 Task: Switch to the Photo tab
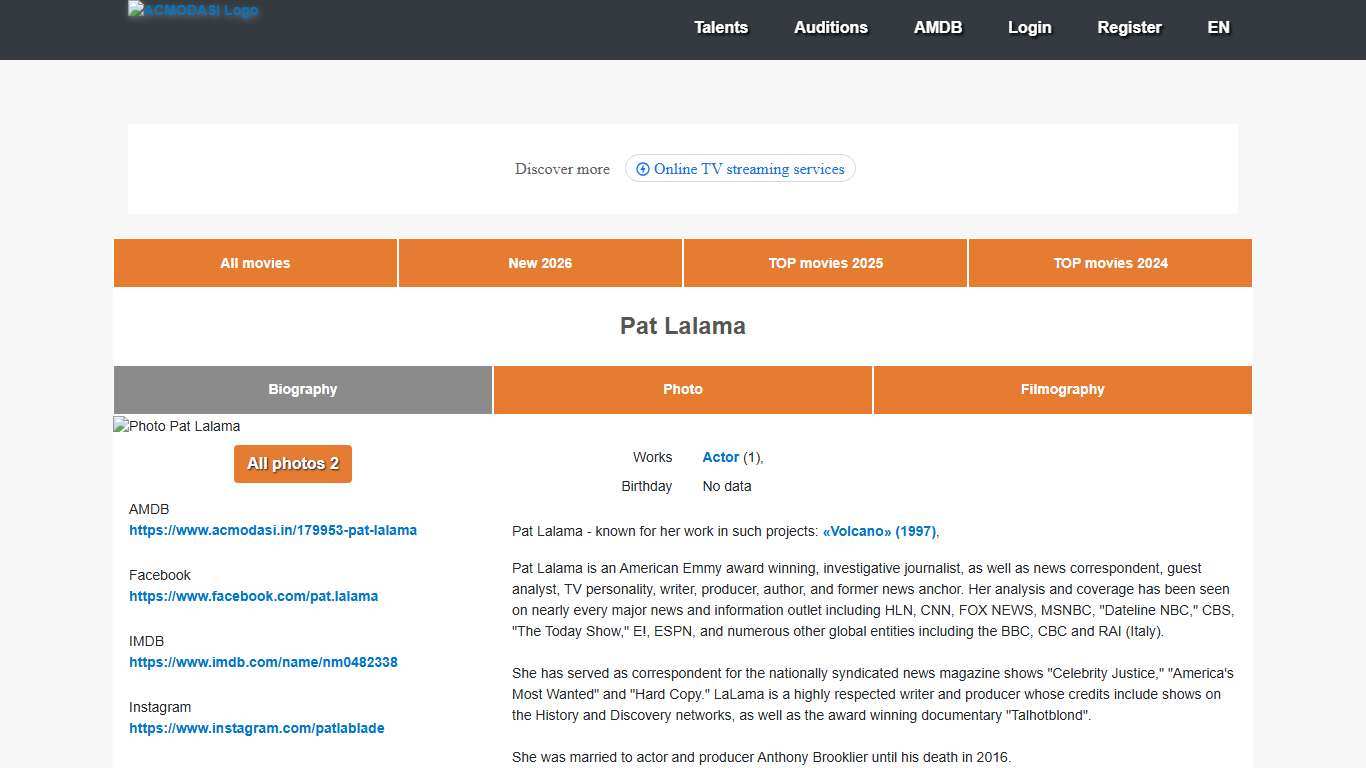tap(683, 389)
